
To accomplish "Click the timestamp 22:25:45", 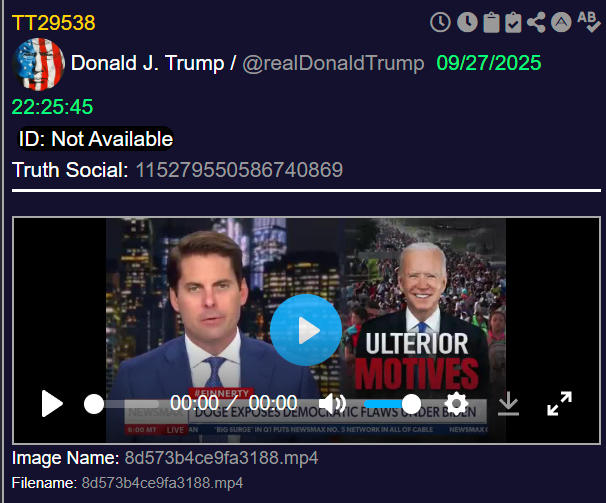I will pyautogui.click(x=53, y=107).
